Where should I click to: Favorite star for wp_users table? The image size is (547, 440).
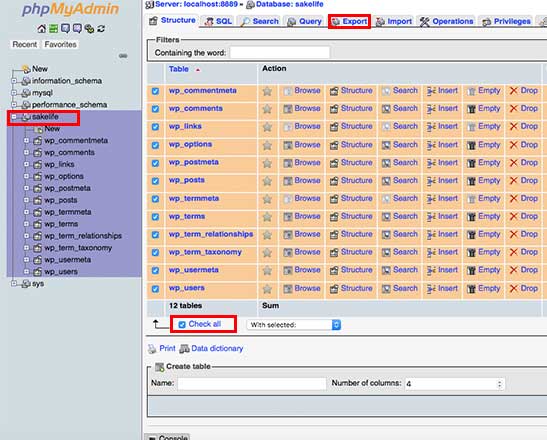tap(267, 289)
